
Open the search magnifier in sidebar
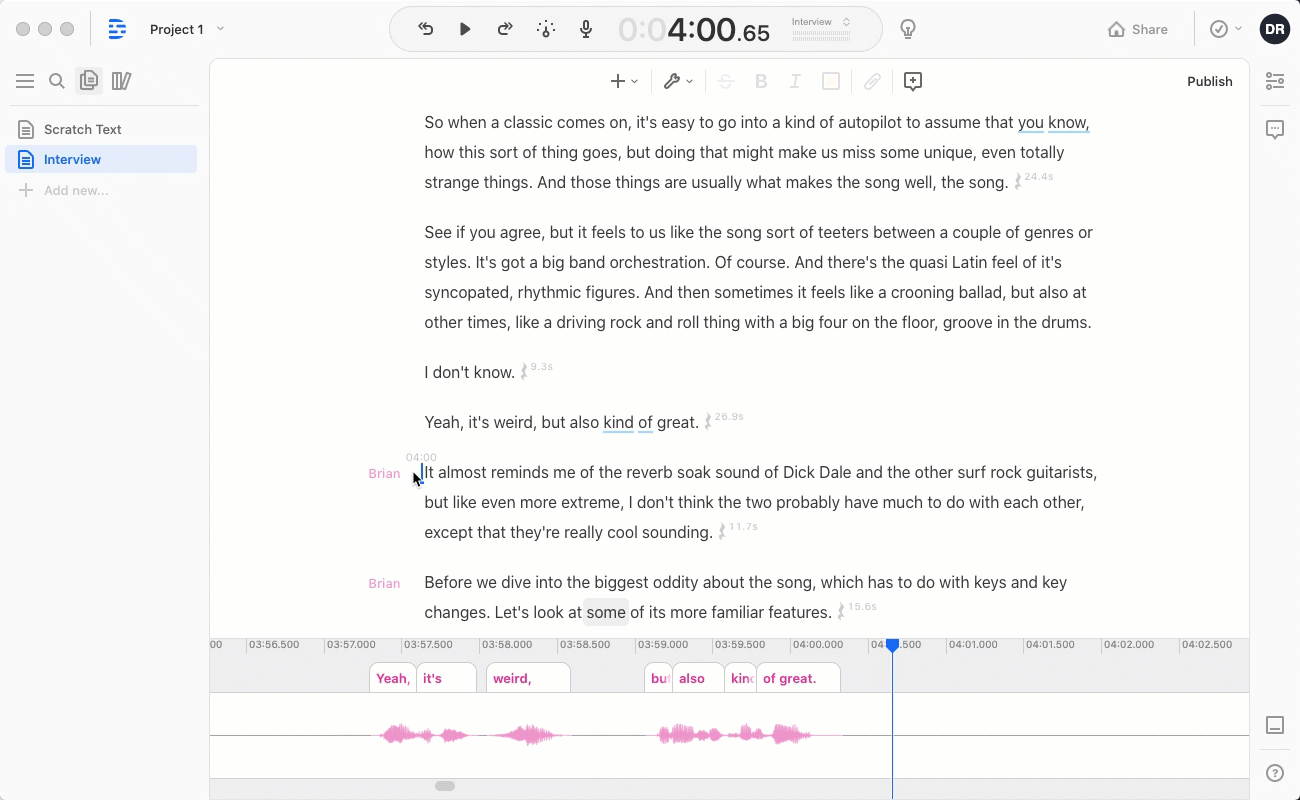[57, 81]
